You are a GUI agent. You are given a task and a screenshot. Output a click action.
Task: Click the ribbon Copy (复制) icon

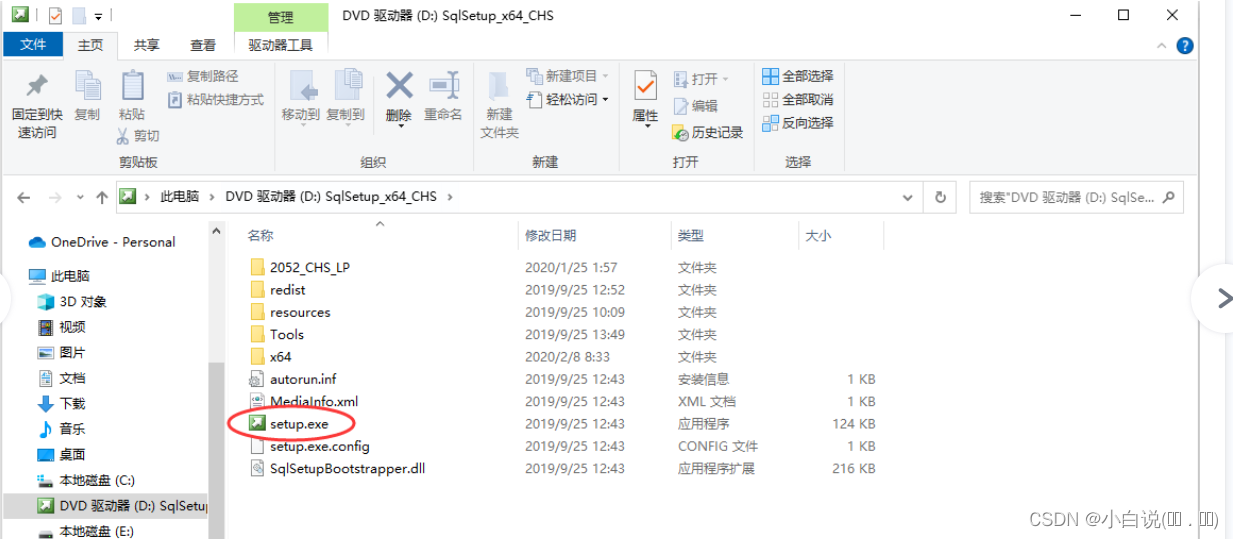(x=87, y=87)
